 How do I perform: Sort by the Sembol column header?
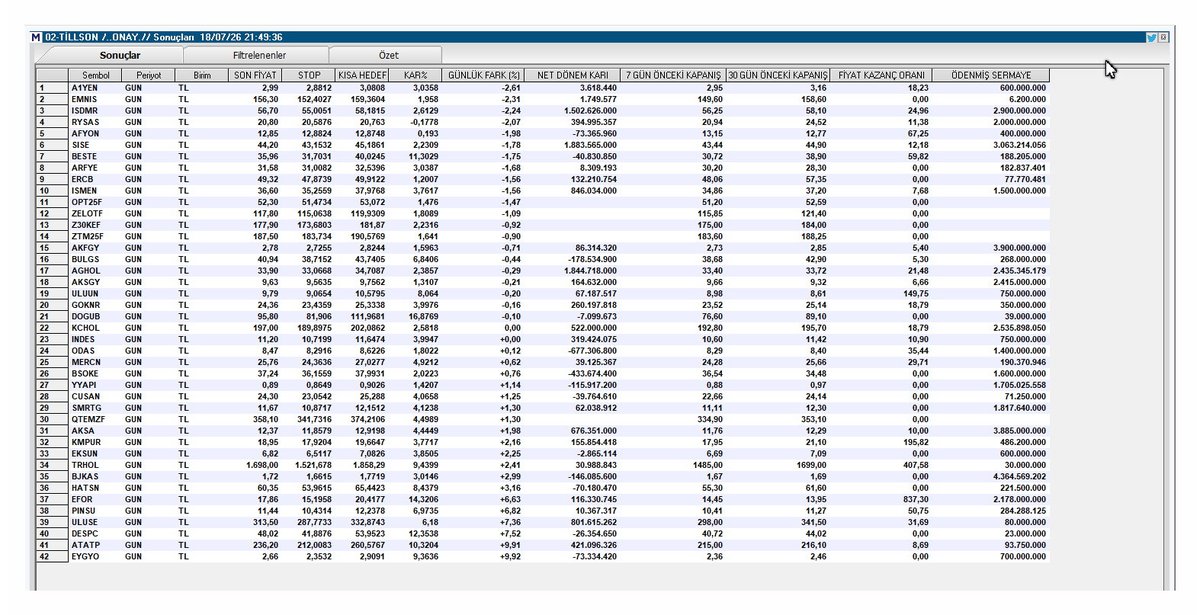[x=95, y=75]
